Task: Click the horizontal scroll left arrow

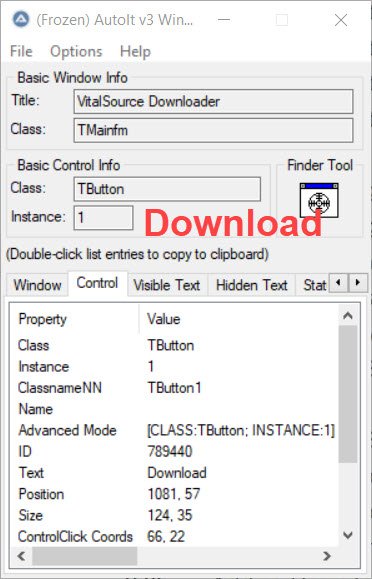Action: [x=21, y=556]
